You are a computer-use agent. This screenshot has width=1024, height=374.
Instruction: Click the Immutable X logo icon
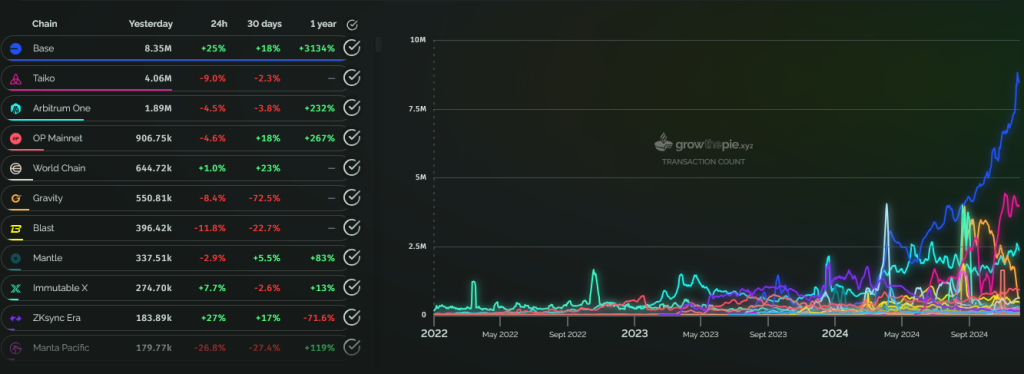click(x=16, y=288)
